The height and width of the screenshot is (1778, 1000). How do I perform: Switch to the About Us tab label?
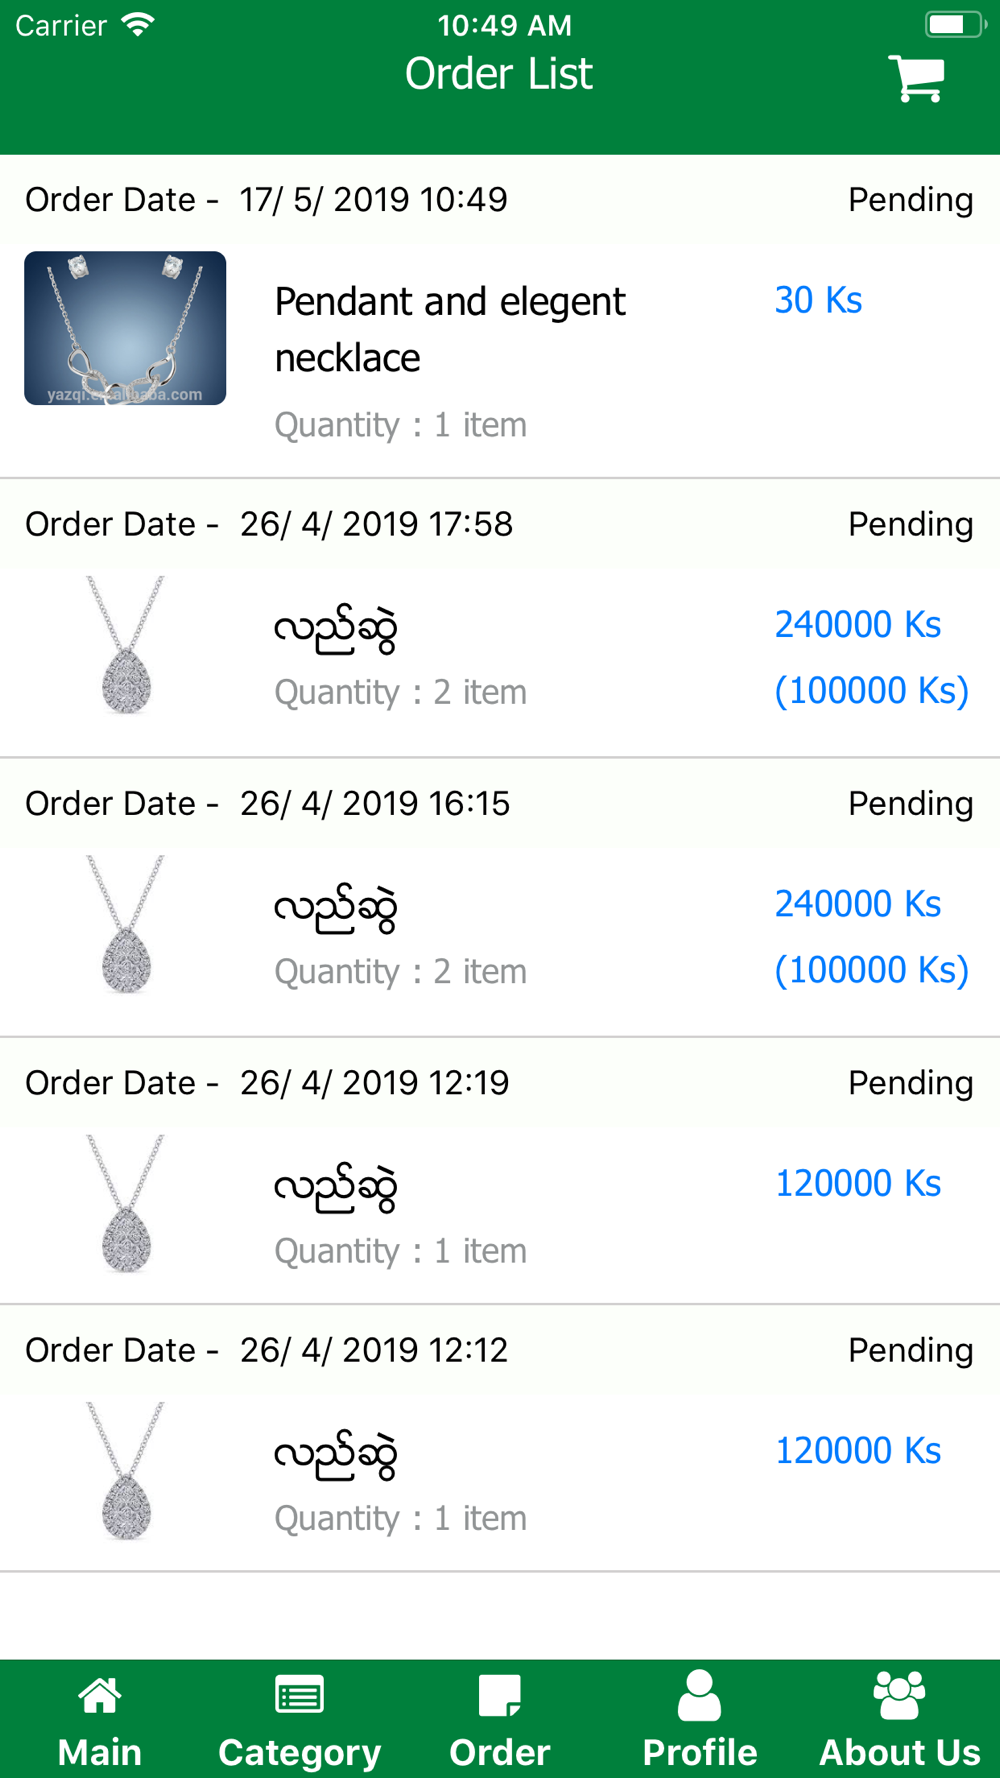899,1752
